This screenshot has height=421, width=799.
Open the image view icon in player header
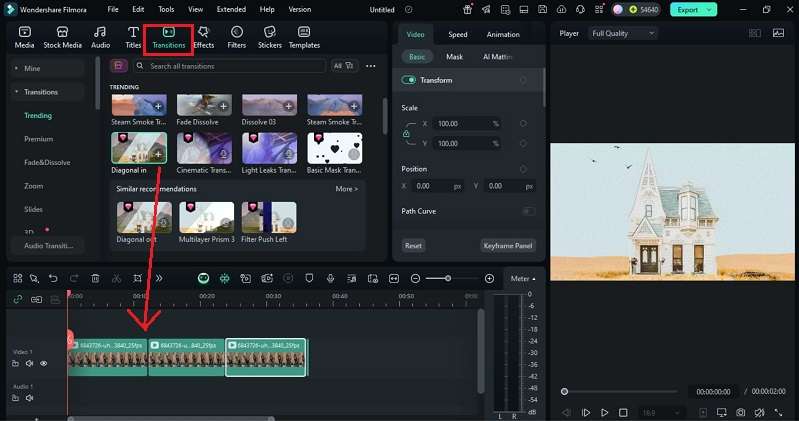click(x=779, y=33)
